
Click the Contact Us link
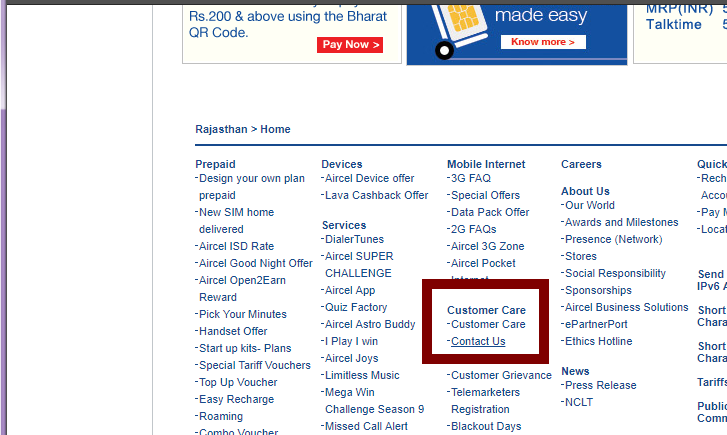click(x=478, y=341)
